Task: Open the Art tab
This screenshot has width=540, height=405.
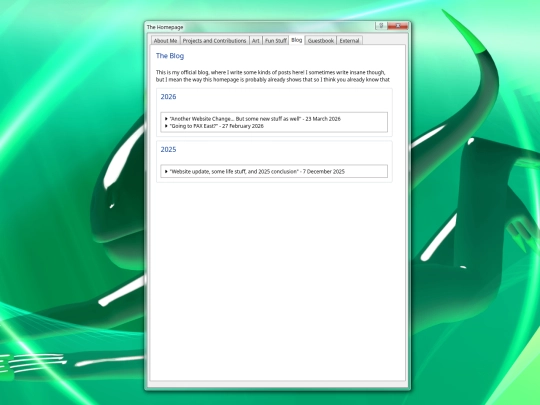Action: click(x=256, y=41)
